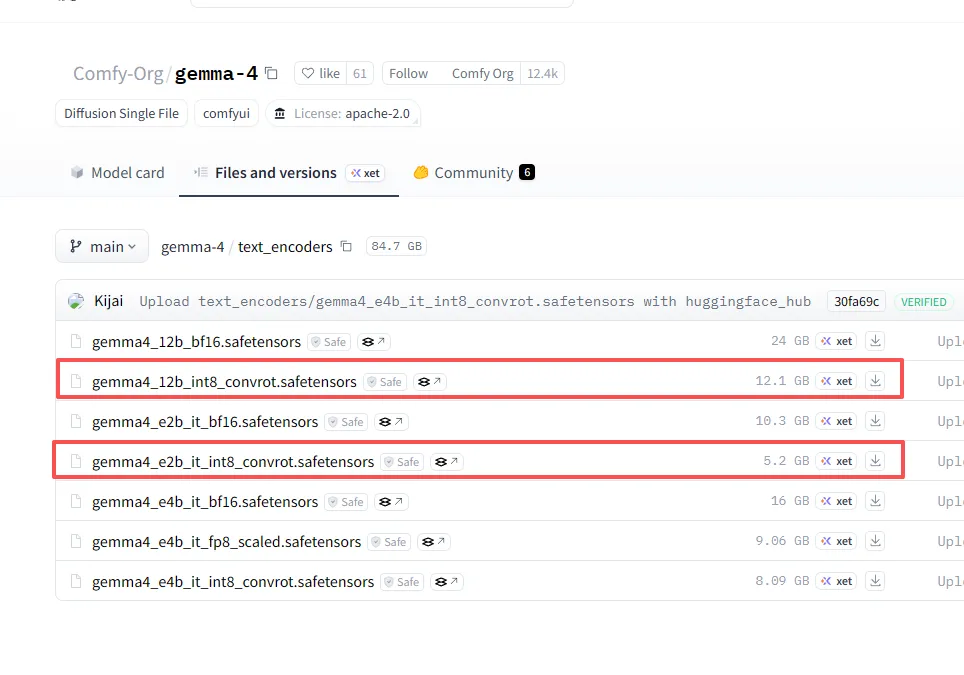Click xet badge on 24 GB row
Screen dimensions: 964x675
point(836,341)
